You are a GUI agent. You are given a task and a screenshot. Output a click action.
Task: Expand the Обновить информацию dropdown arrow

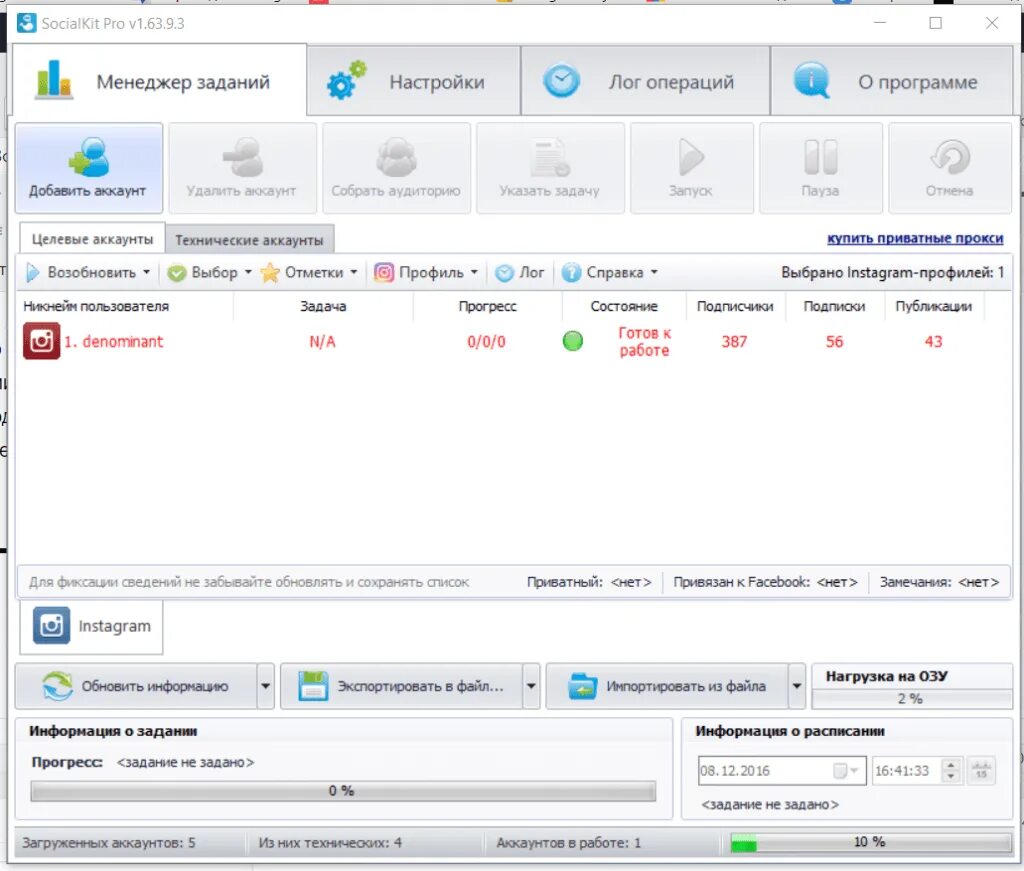(x=266, y=686)
